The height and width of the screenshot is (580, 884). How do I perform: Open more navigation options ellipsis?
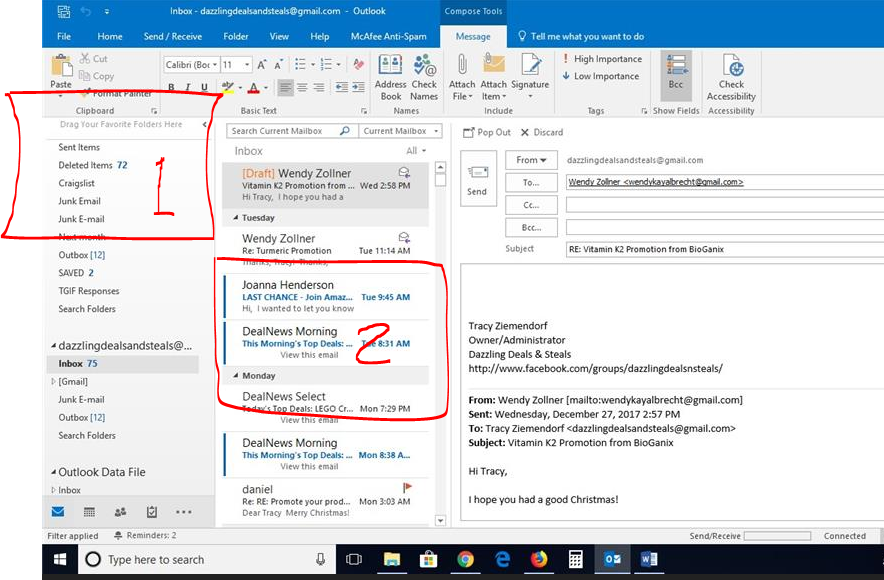click(183, 512)
